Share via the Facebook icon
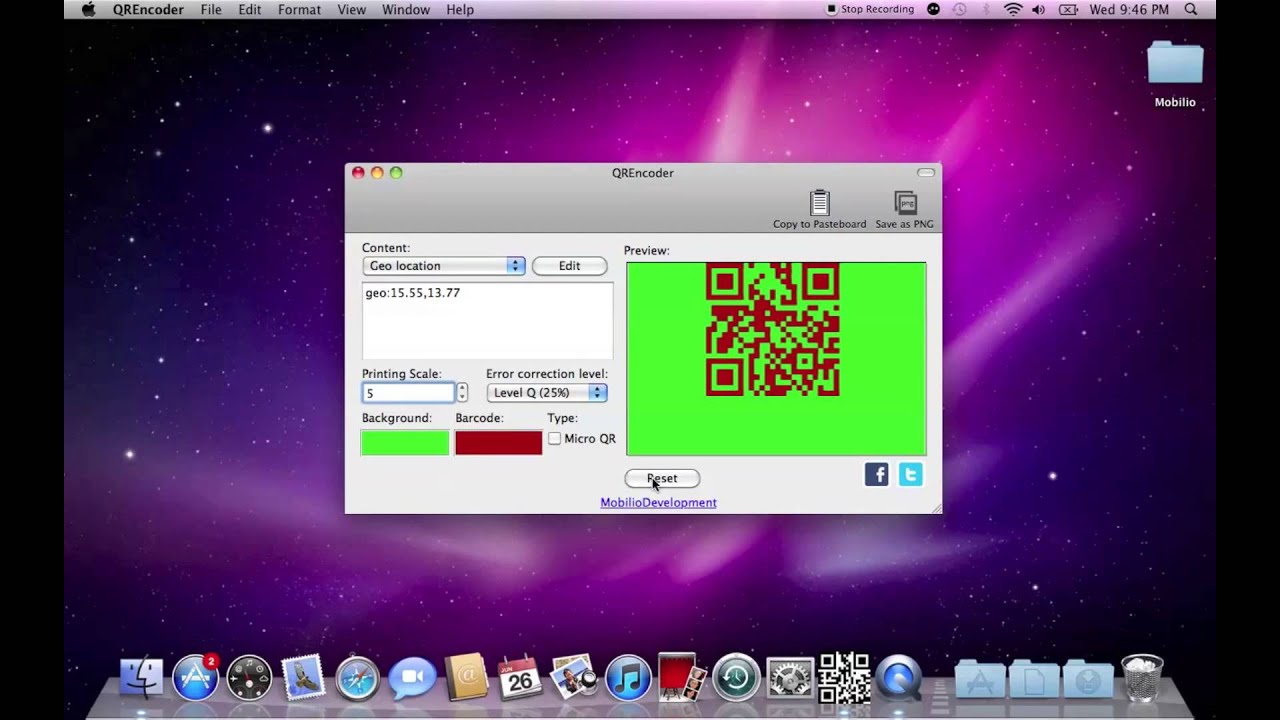The image size is (1280, 720). tap(876, 475)
